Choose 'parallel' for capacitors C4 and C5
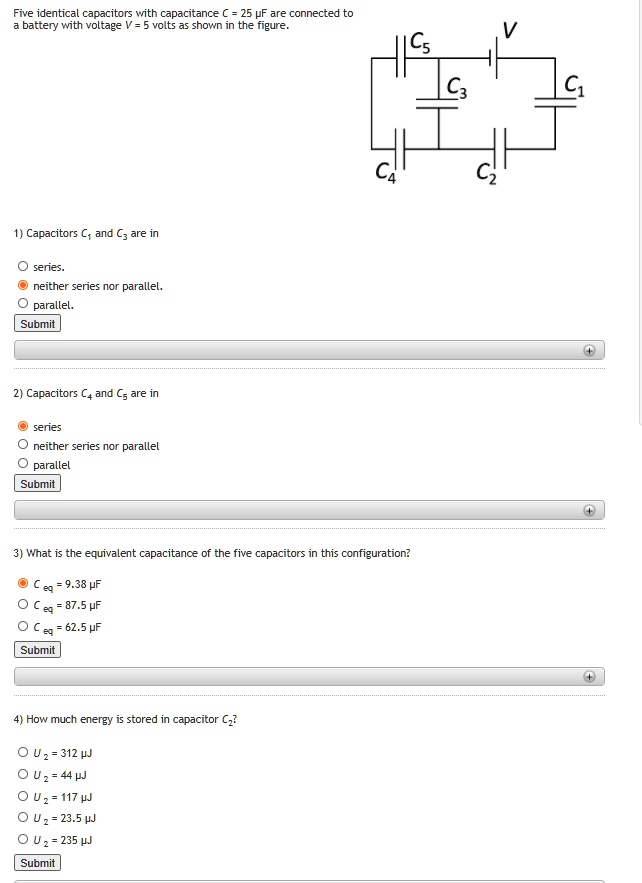The width and height of the screenshot is (642, 883). point(21,464)
